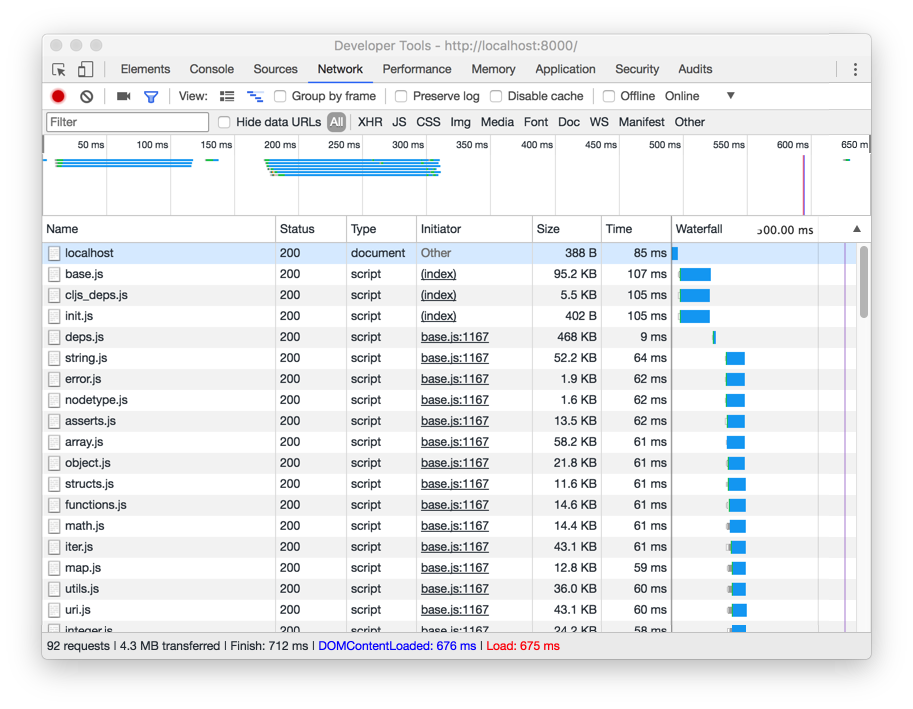Viewport: 913px width, 709px height.
Task: Open base.js:1167 initiator link for map.js
Action: coord(455,568)
